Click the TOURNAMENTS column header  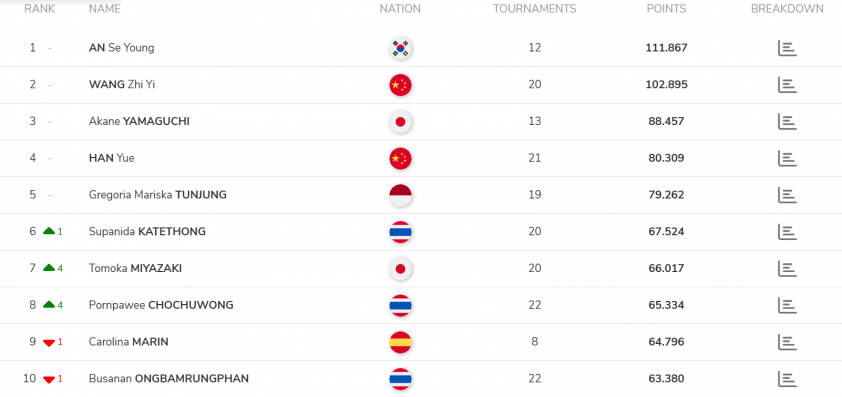click(534, 9)
